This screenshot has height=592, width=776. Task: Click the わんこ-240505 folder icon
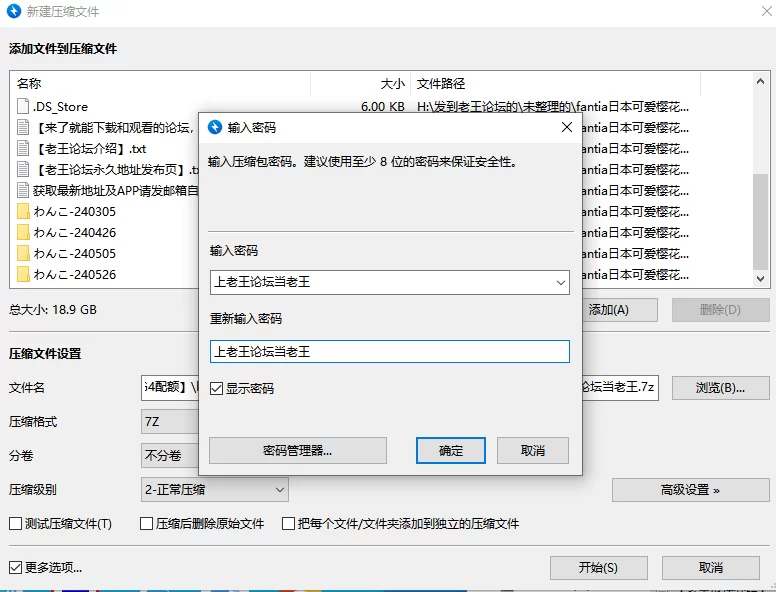24,254
